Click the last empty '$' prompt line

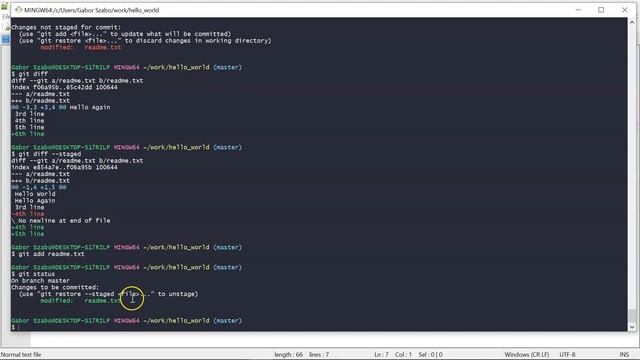(x=16, y=327)
